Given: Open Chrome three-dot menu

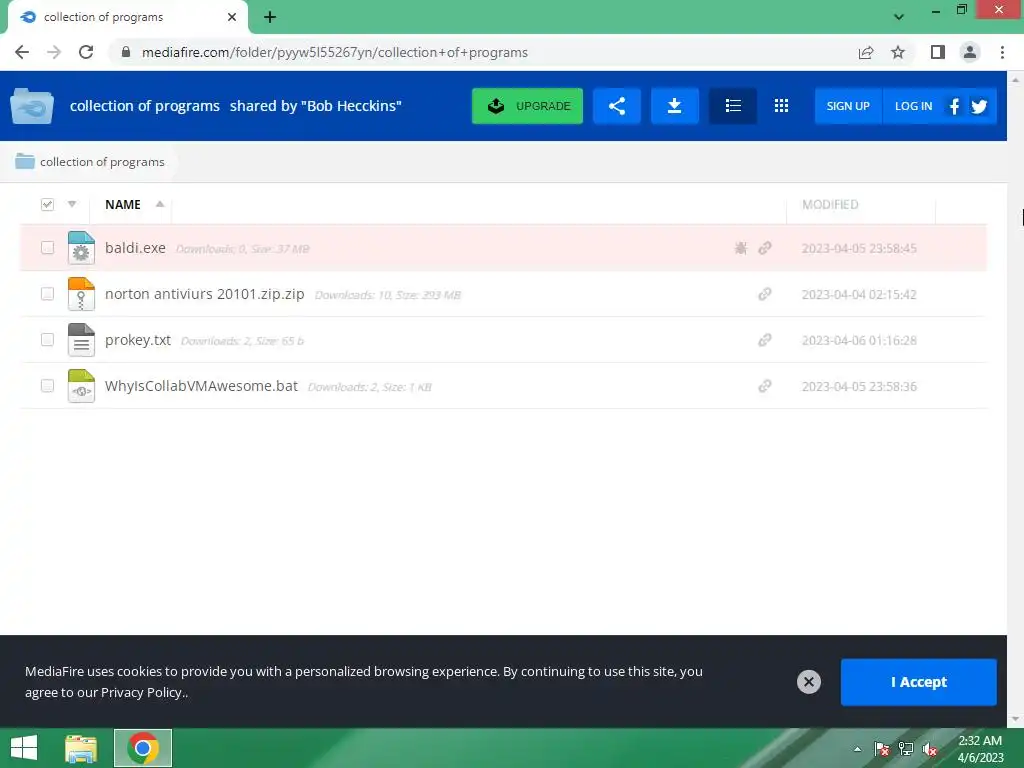Looking at the screenshot, I should click(1002, 52).
